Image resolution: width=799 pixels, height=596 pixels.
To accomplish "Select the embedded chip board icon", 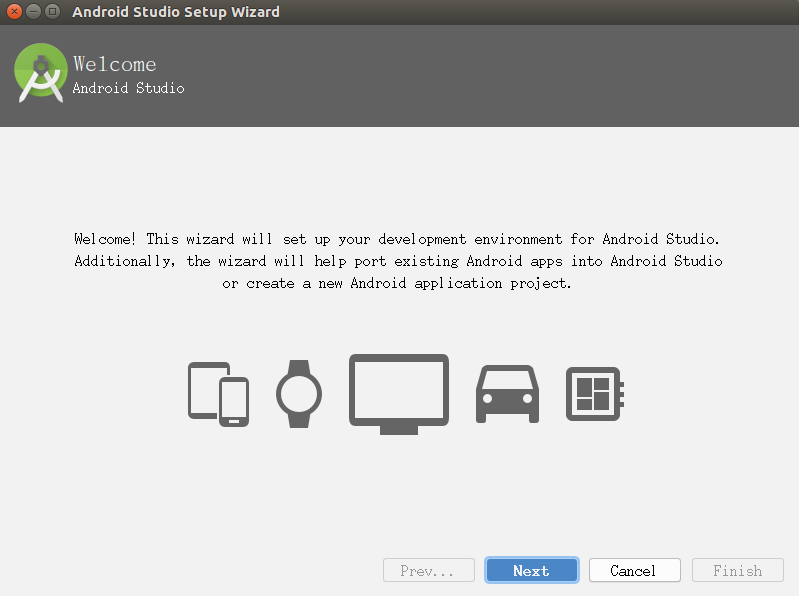I will click(595, 394).
